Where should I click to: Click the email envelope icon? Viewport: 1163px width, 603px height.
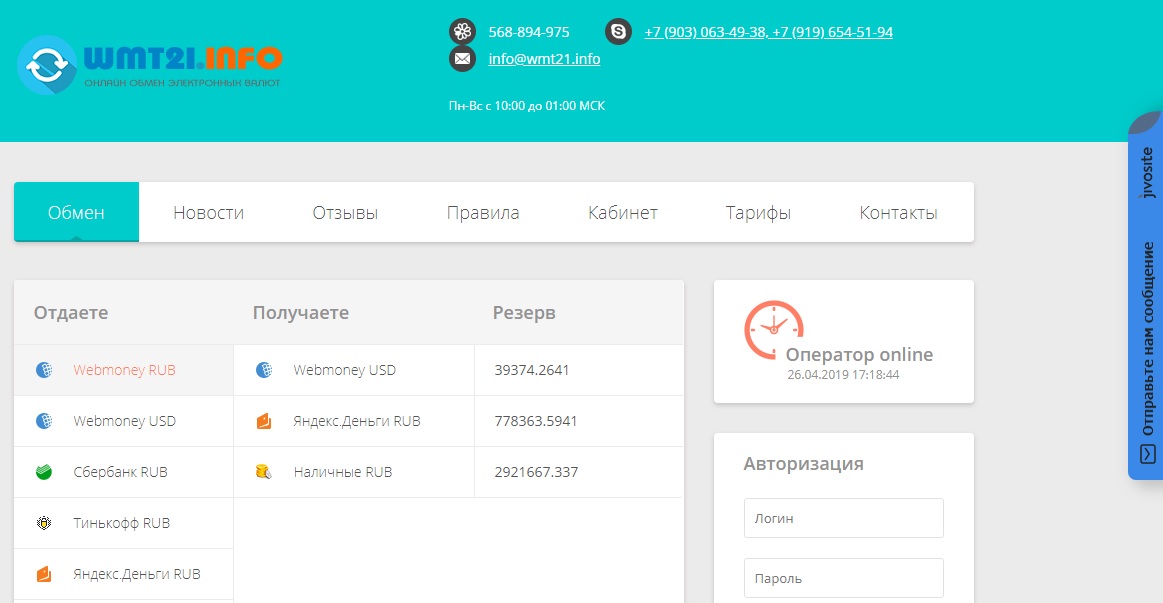[x=462, y=59]
